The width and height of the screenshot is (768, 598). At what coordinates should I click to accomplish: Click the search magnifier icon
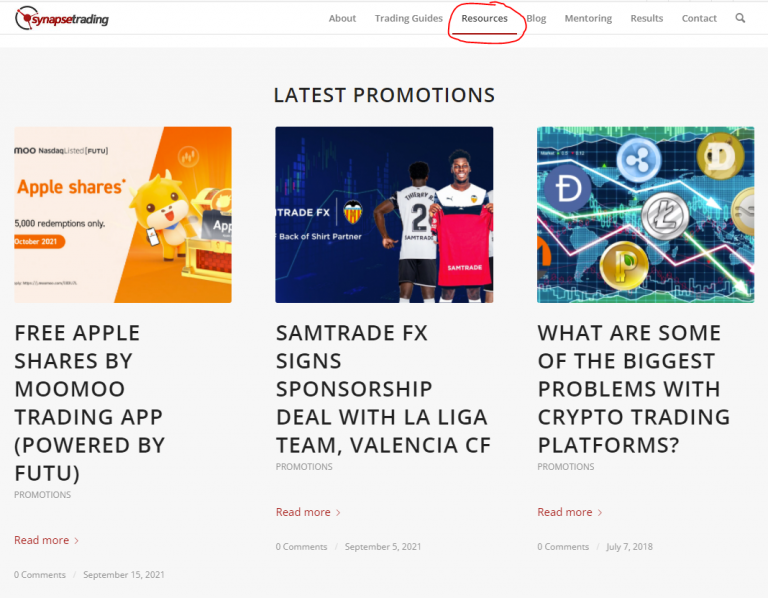(x=740, y=18)
